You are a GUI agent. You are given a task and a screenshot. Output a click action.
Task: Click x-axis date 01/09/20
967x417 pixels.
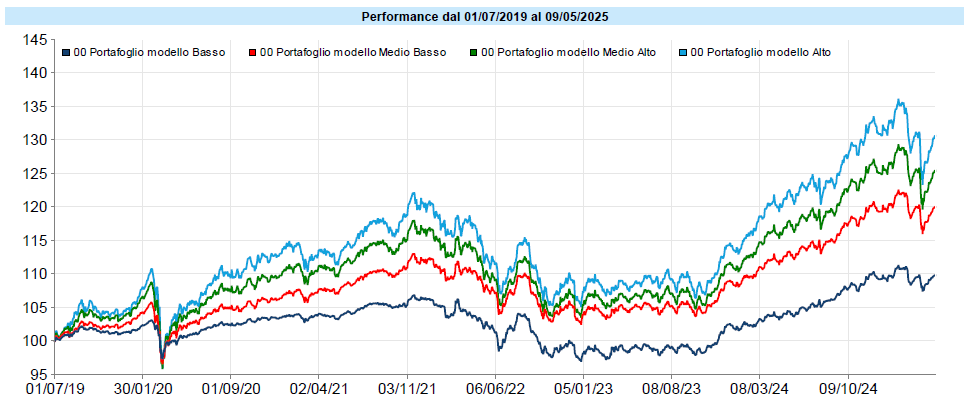(x=231, y=389)
